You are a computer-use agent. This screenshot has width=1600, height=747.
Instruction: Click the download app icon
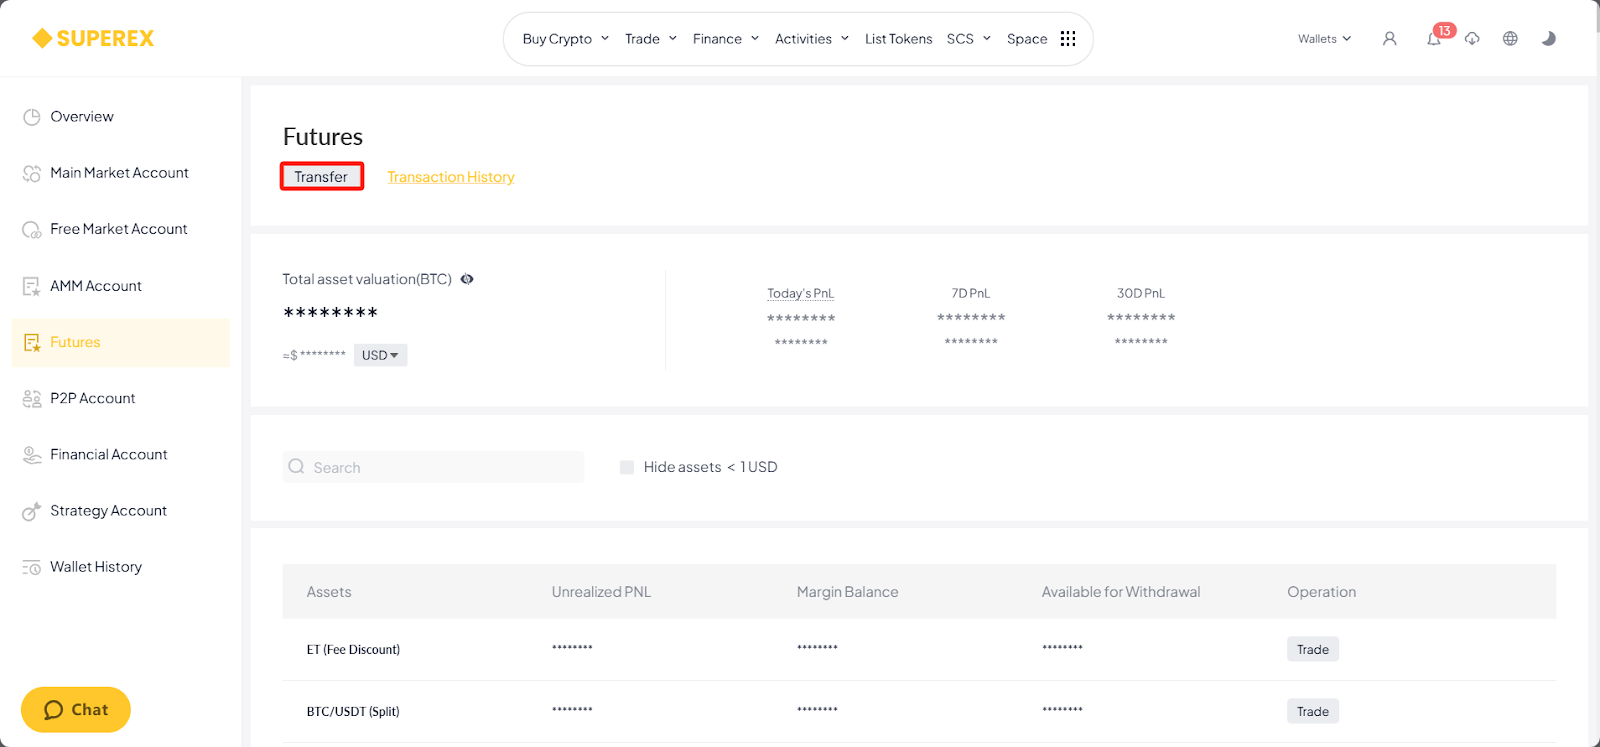click(x=1472, y=38)
